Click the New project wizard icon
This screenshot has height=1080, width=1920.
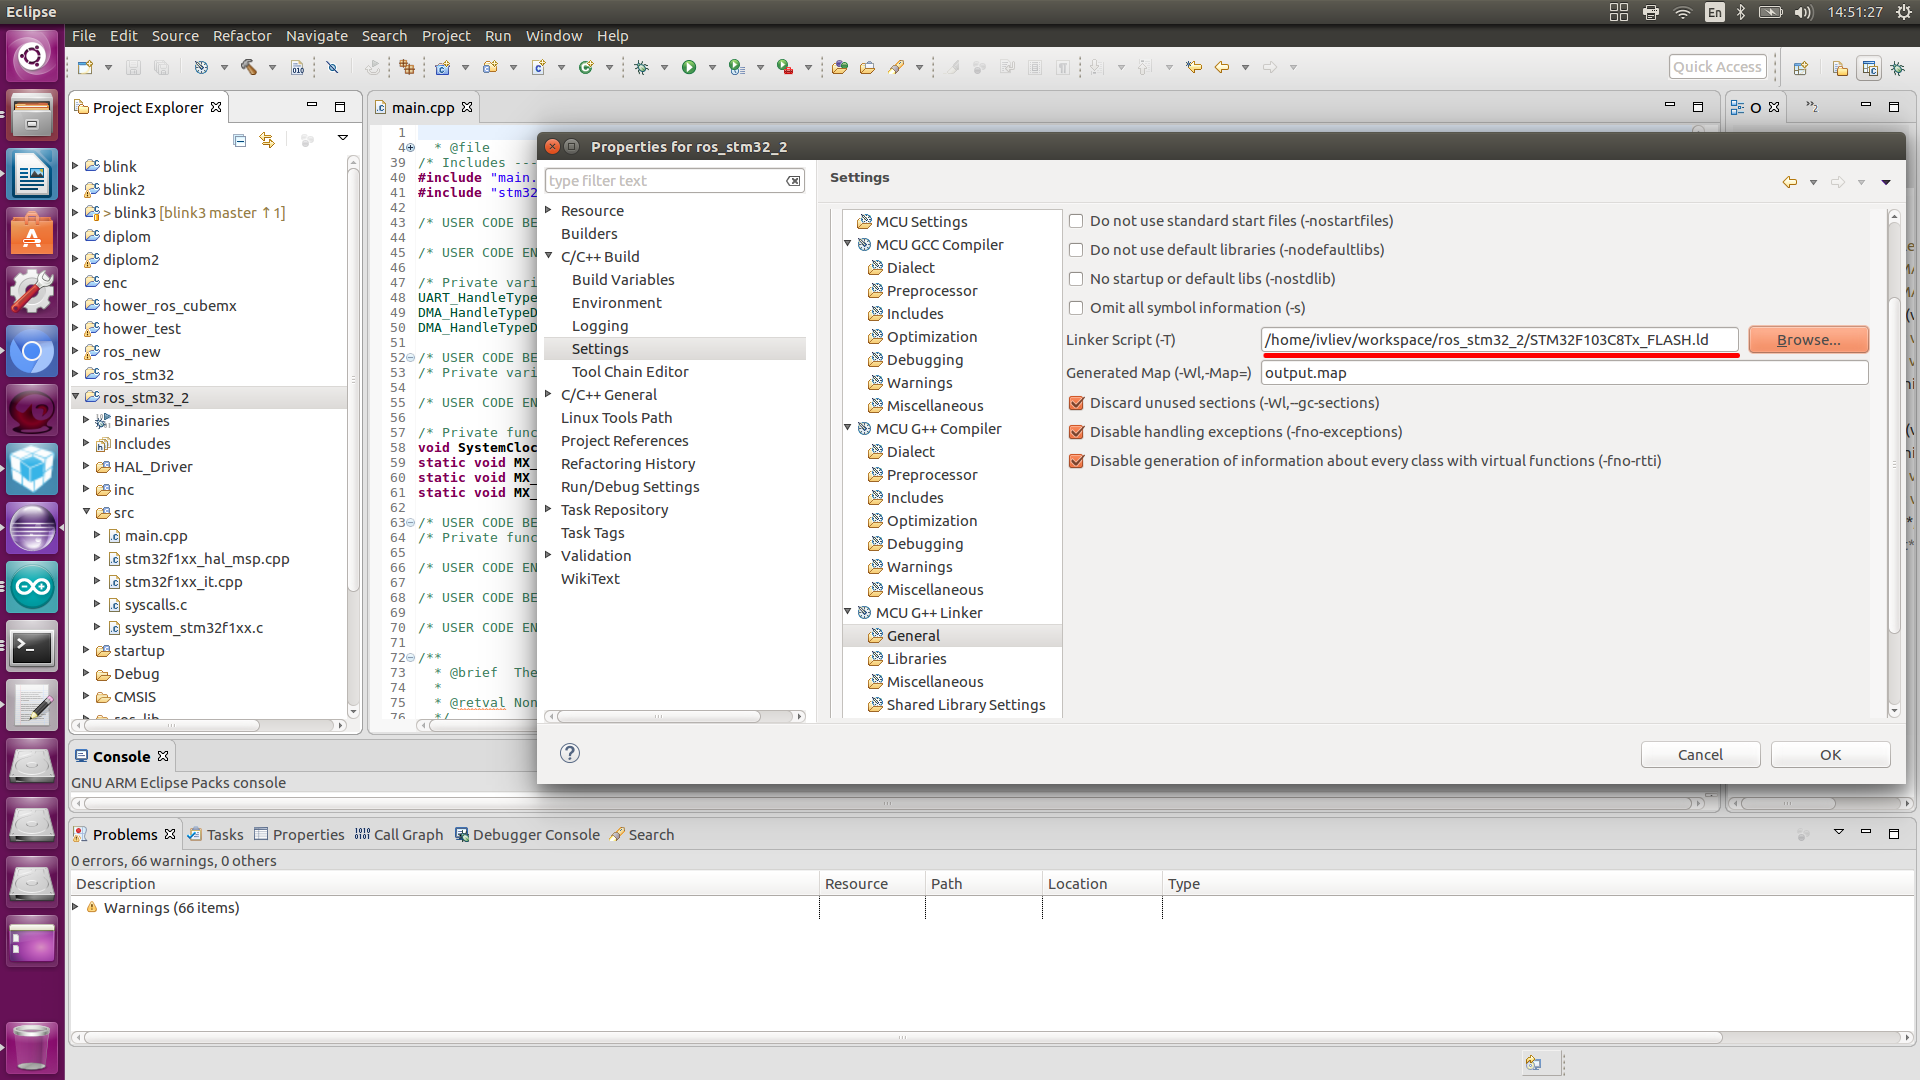86,67
